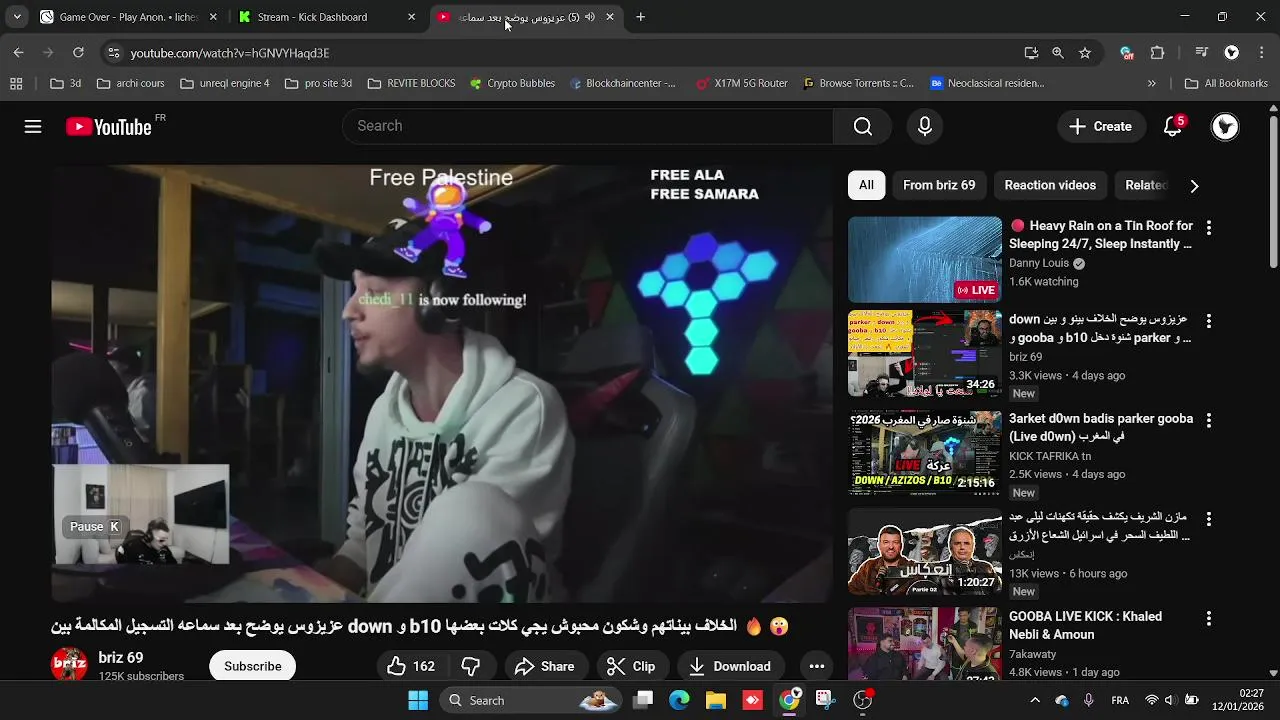Open archi cours bookmarks folder

[131, 84]
